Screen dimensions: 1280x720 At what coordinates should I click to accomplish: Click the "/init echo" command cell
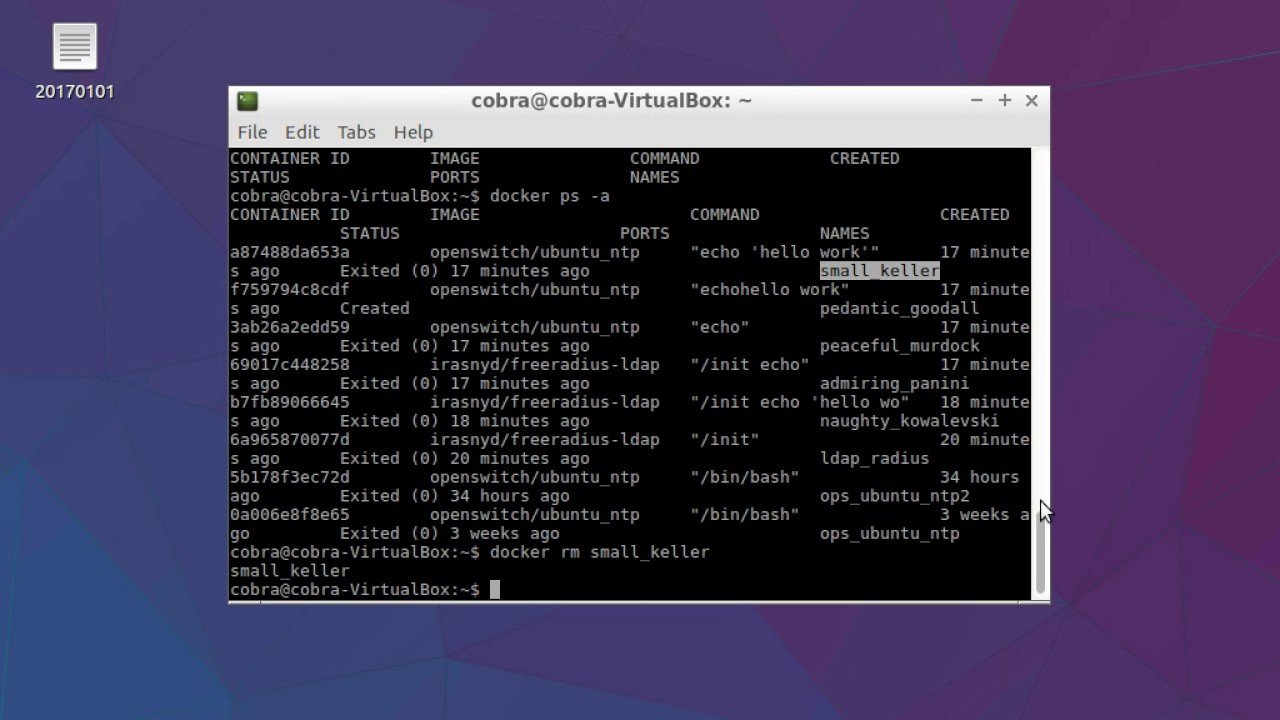[750, 365]
